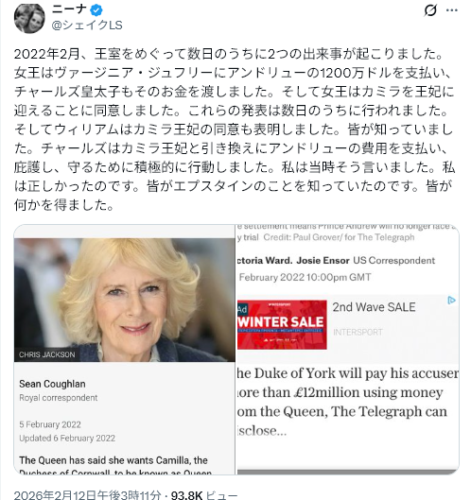Click the CHRIS JACKSON photo credit label

click(47, 355)
